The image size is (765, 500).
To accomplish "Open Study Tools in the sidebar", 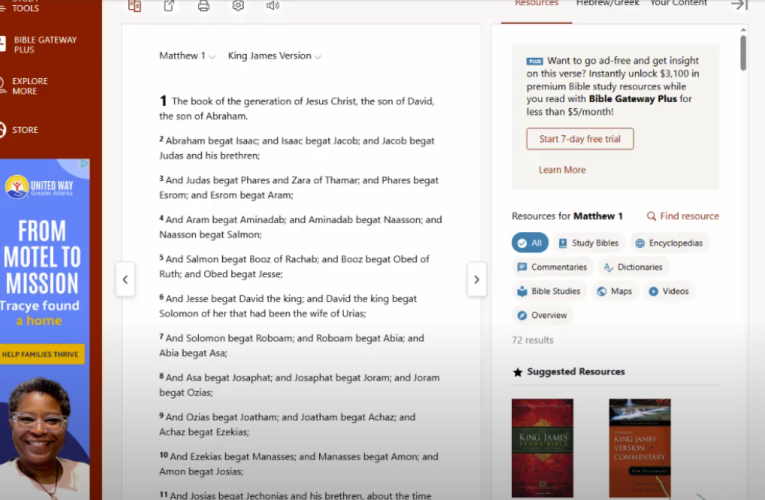I will click(25, 6).
